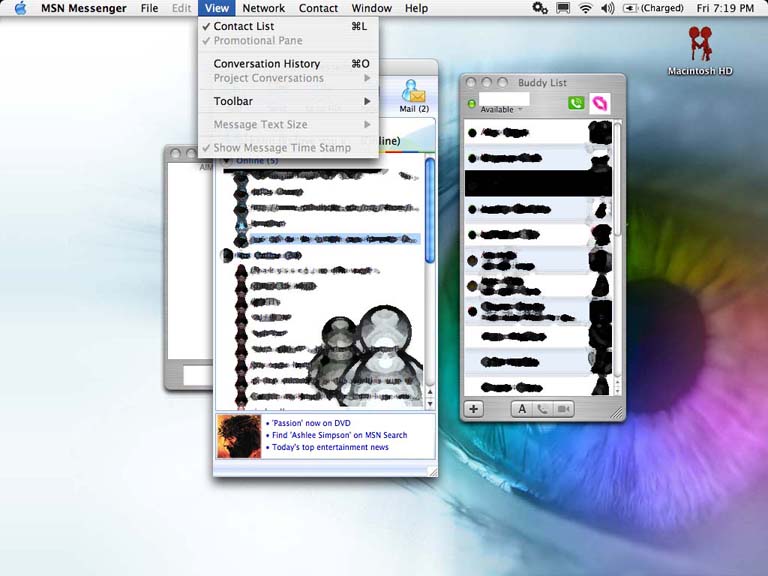Screen dimensions: 768x576
Task: Open the Edit menu
Action: pos(181,8)
